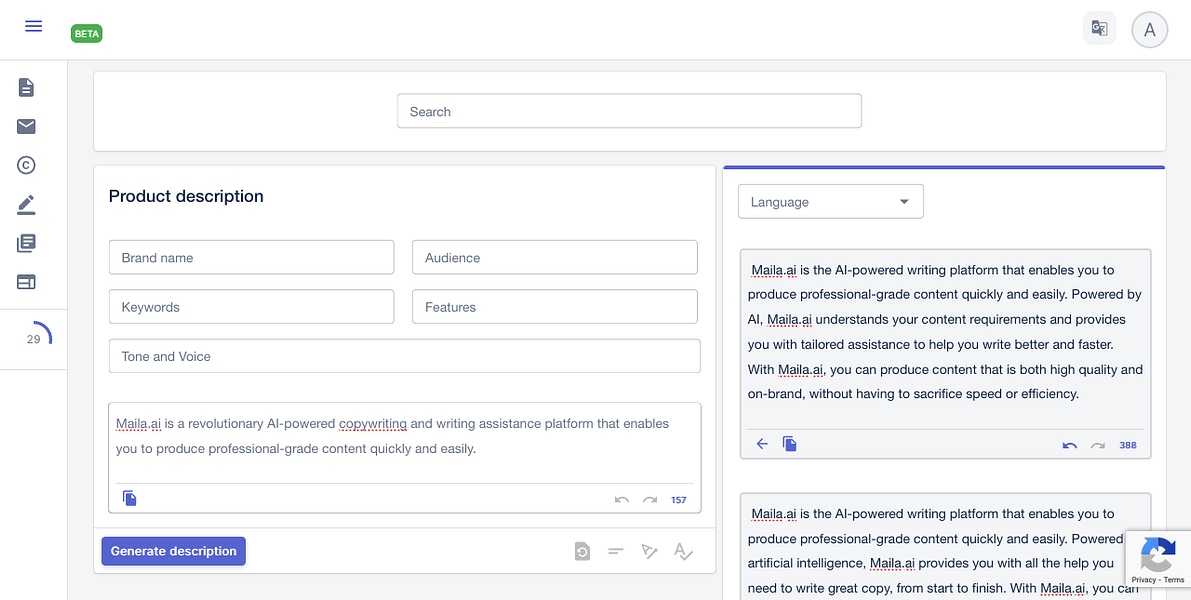This screenshot has height=600, width=1191.
Task: Click the spell check icon
Action: click(684, 551)
